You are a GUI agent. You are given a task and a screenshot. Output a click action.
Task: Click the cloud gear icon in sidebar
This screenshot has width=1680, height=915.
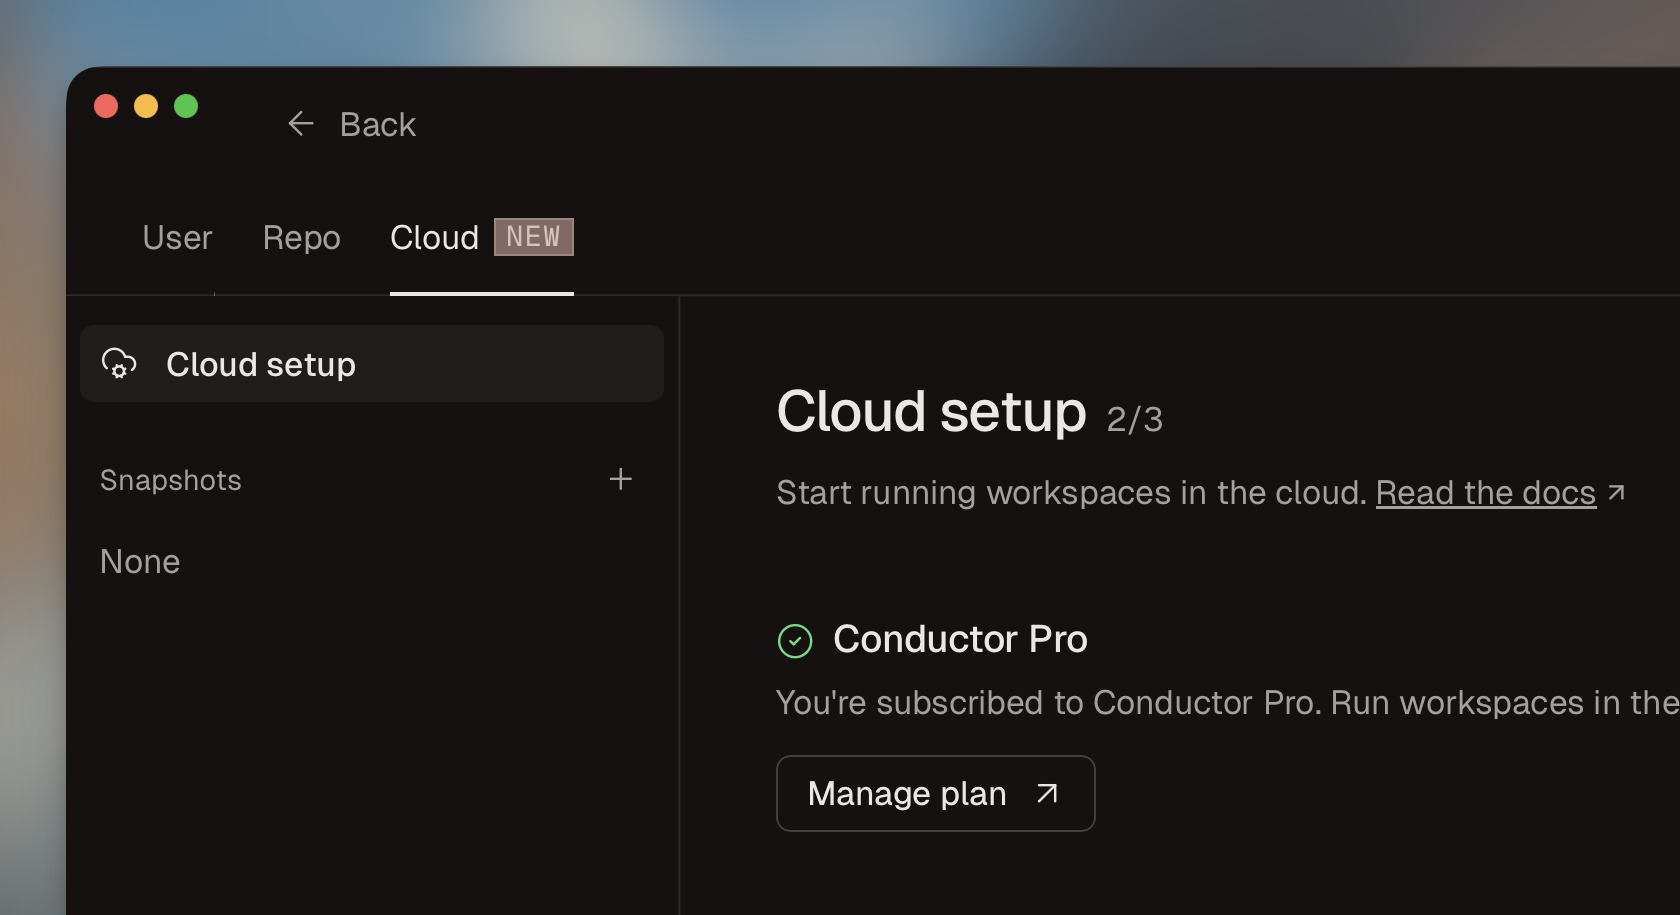click(119, 364)
